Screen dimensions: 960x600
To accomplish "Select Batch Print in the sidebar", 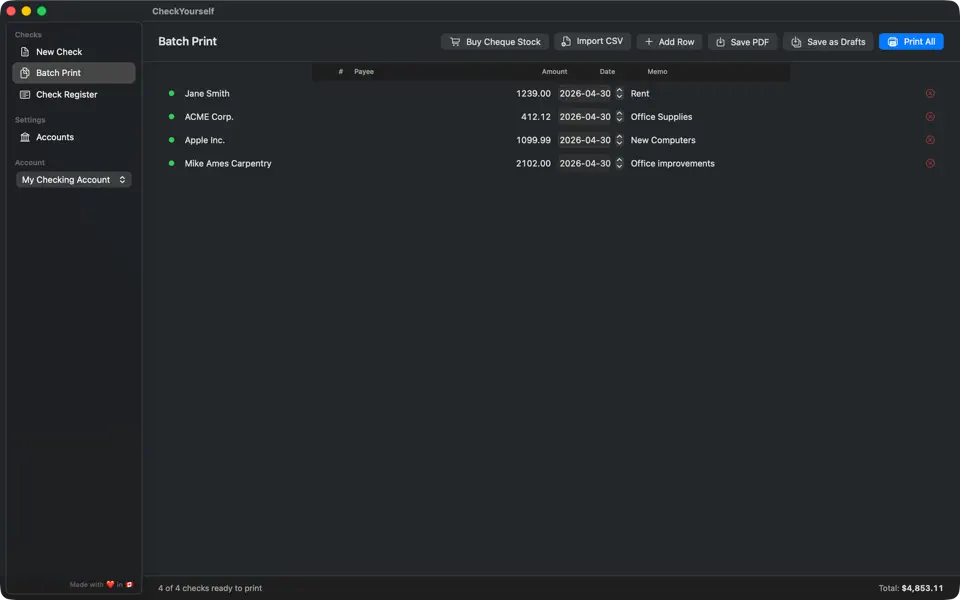I will pos(73,73).
